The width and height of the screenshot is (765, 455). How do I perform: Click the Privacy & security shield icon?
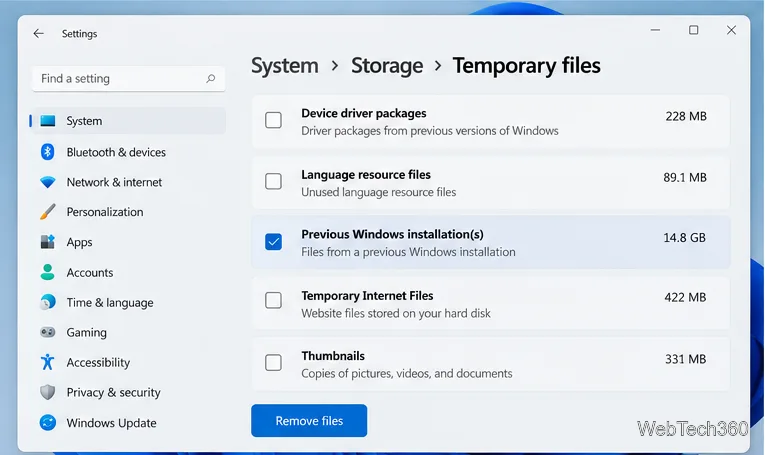[48, 392]
